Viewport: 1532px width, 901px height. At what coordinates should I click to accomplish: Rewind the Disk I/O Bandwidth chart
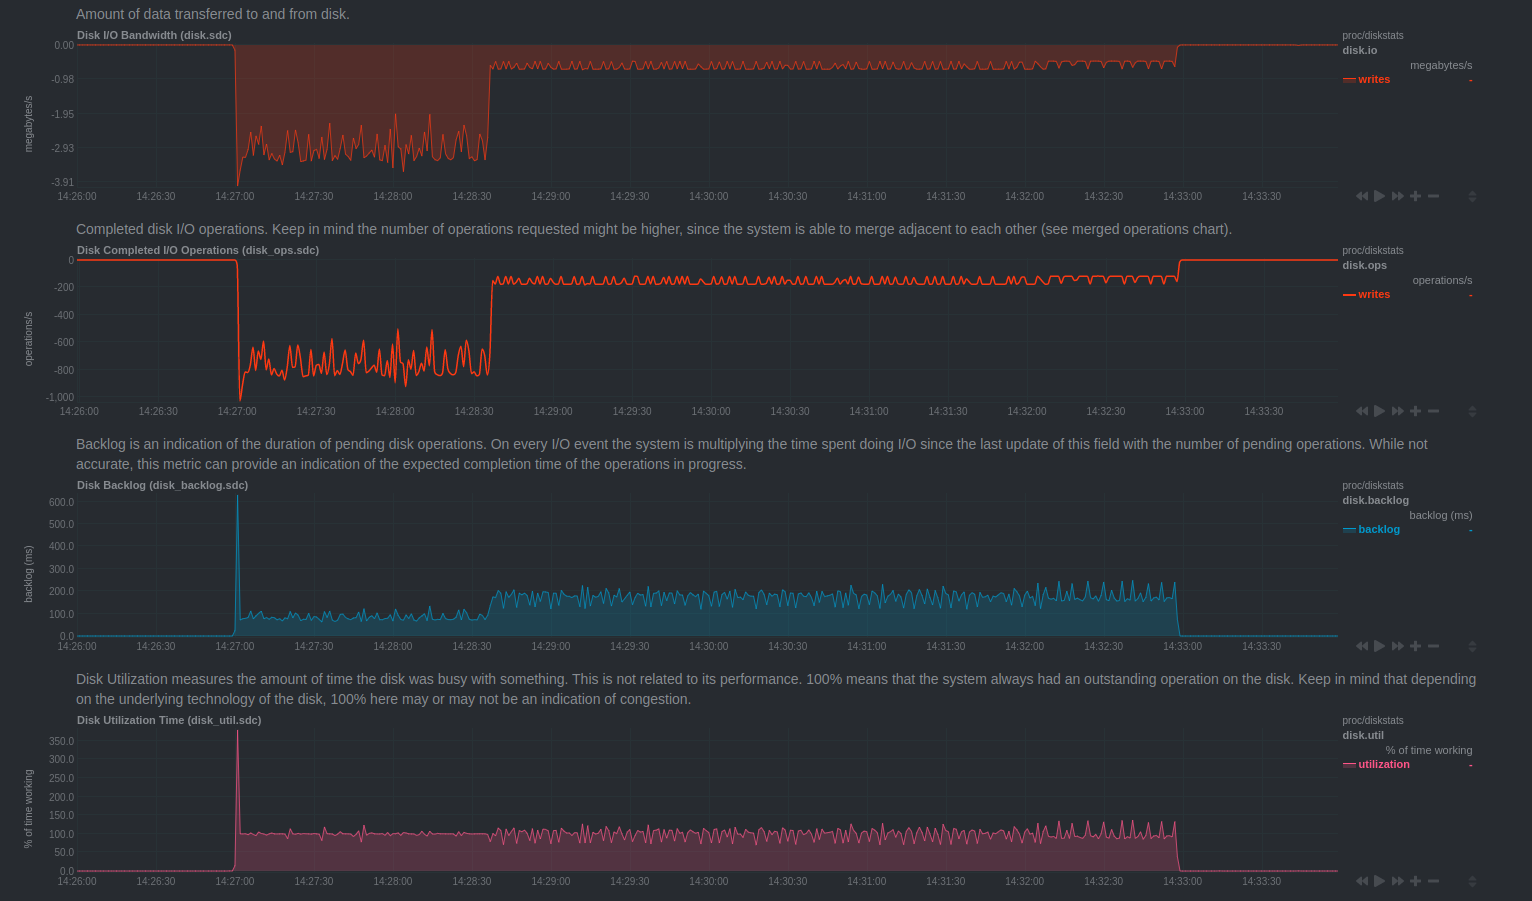(x=1361, y=196)
